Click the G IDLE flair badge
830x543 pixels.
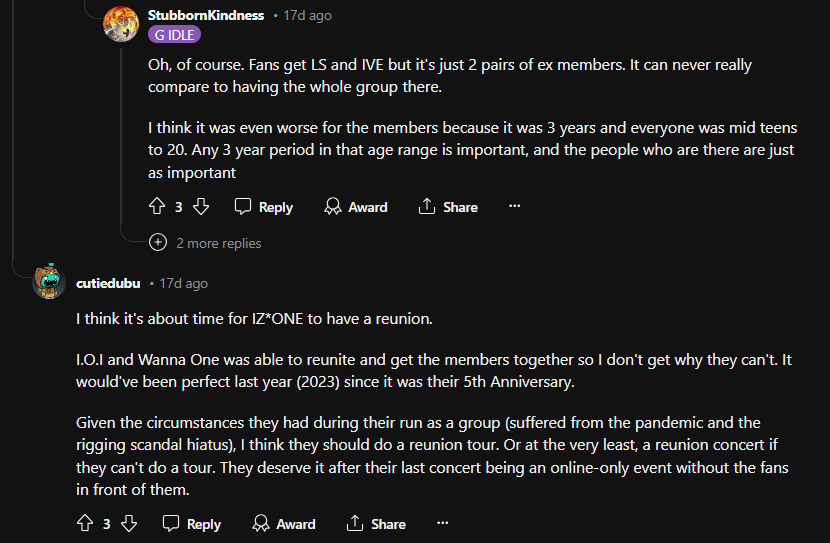point(174,34)
